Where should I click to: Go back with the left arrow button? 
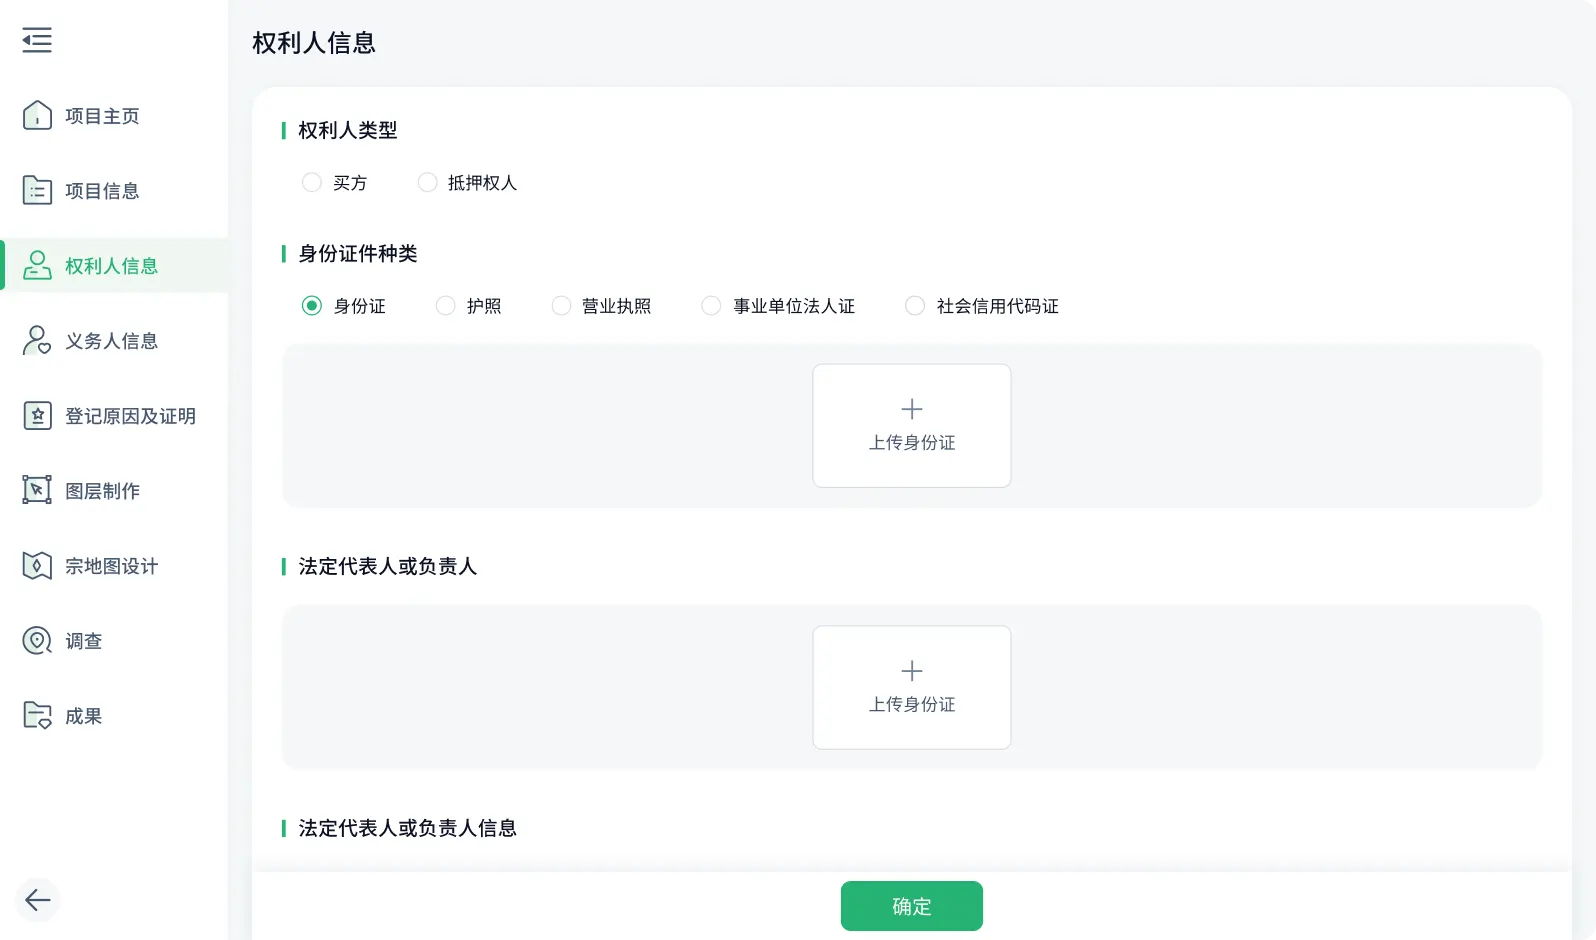tap(38, 900)
